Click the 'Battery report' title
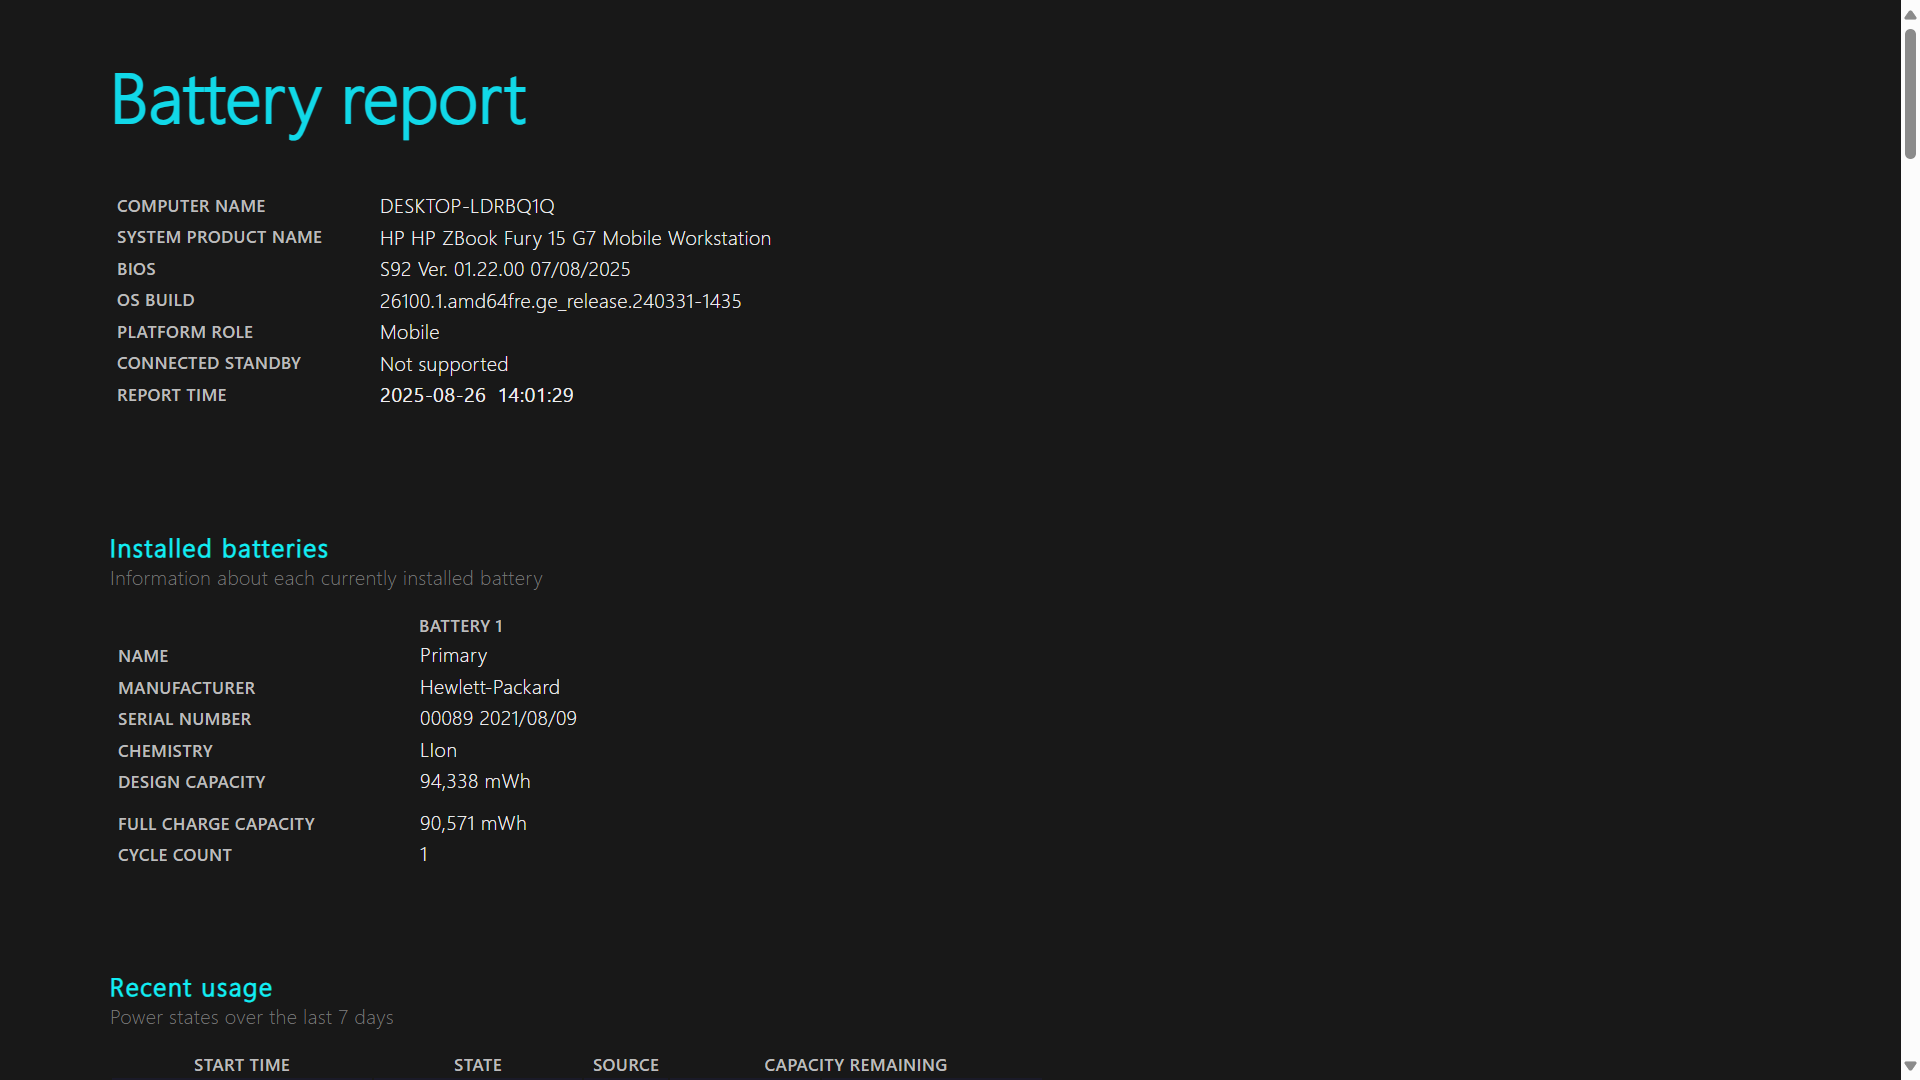Image resolution: width=1920 pixels, height=1080 pixels. tap(318, 101)
